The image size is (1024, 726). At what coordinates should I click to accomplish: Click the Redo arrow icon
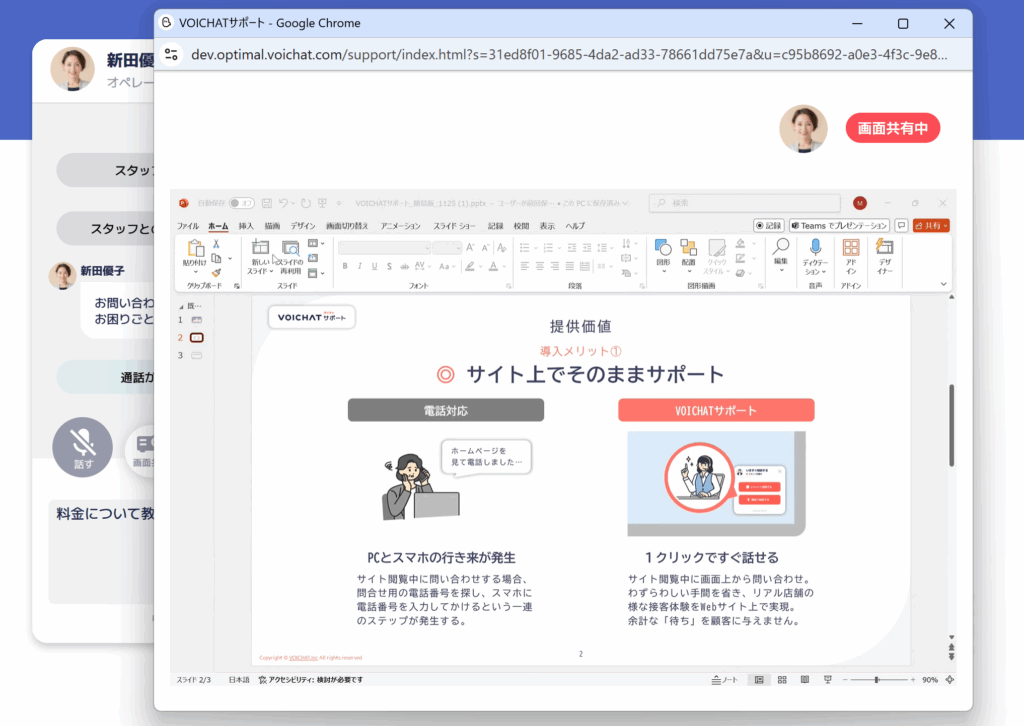click(x=306, y=203)
